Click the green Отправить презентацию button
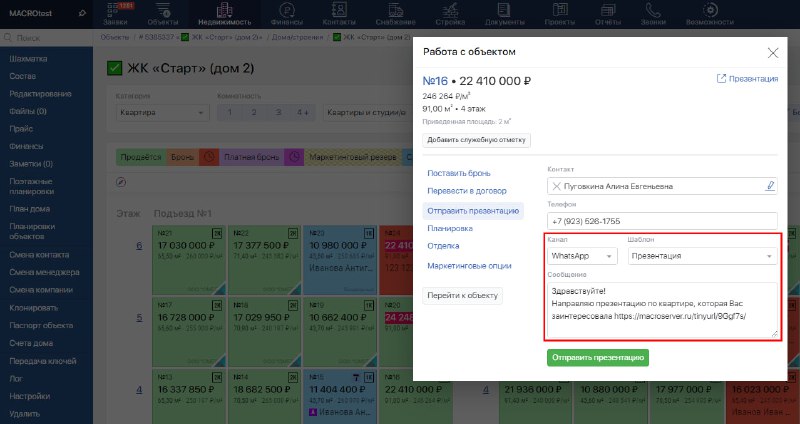Image resolution: width=800 pixels, height=424 pixels. click(598, 358)
